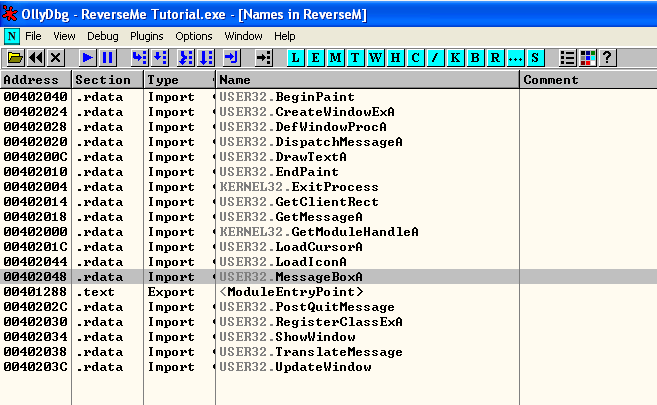
Task: Open References window with R button
Action: click(x=496, y=57)
